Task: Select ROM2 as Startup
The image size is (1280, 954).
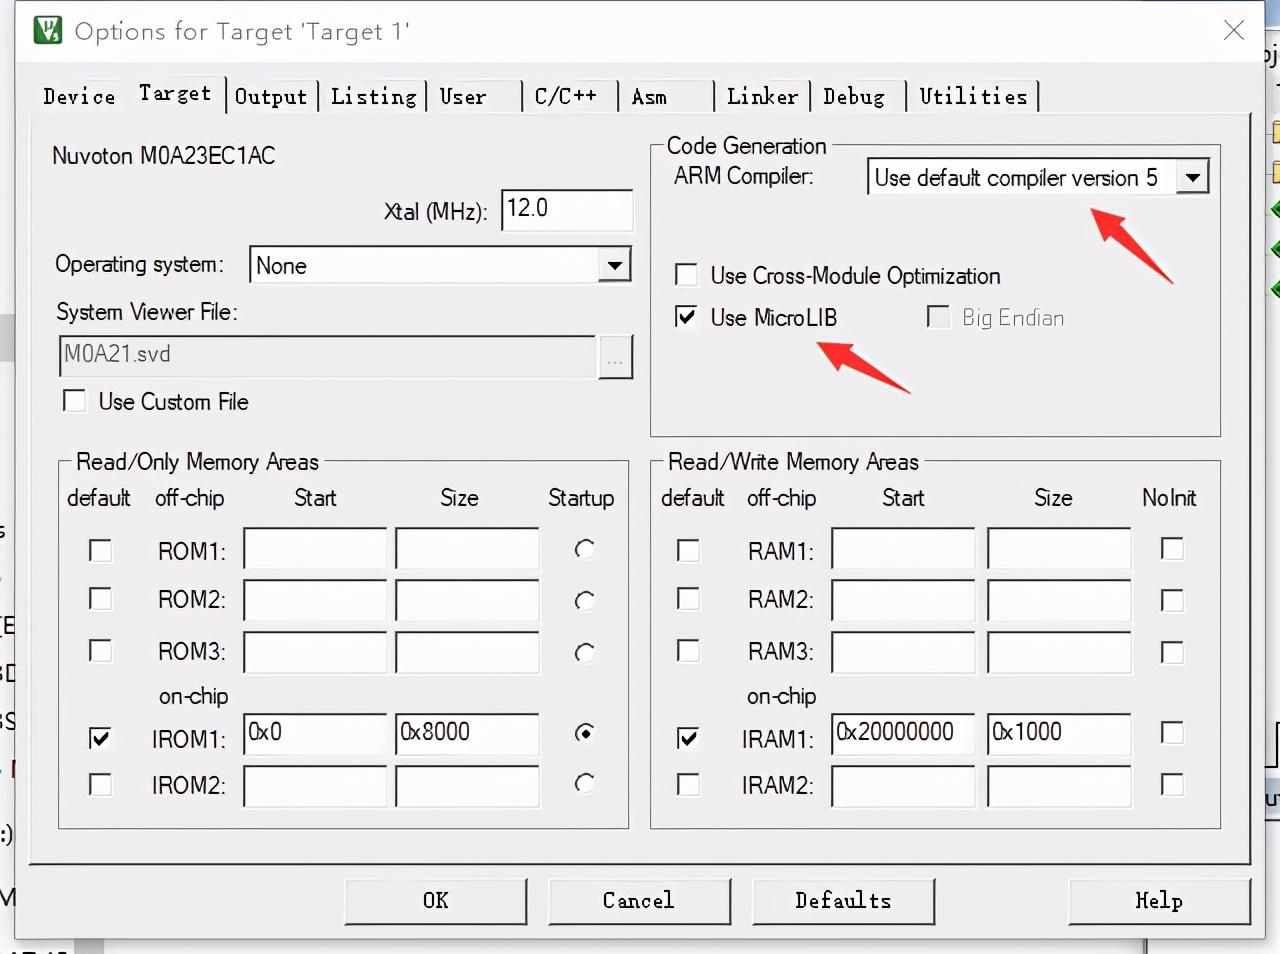Action: coord(585,600)
